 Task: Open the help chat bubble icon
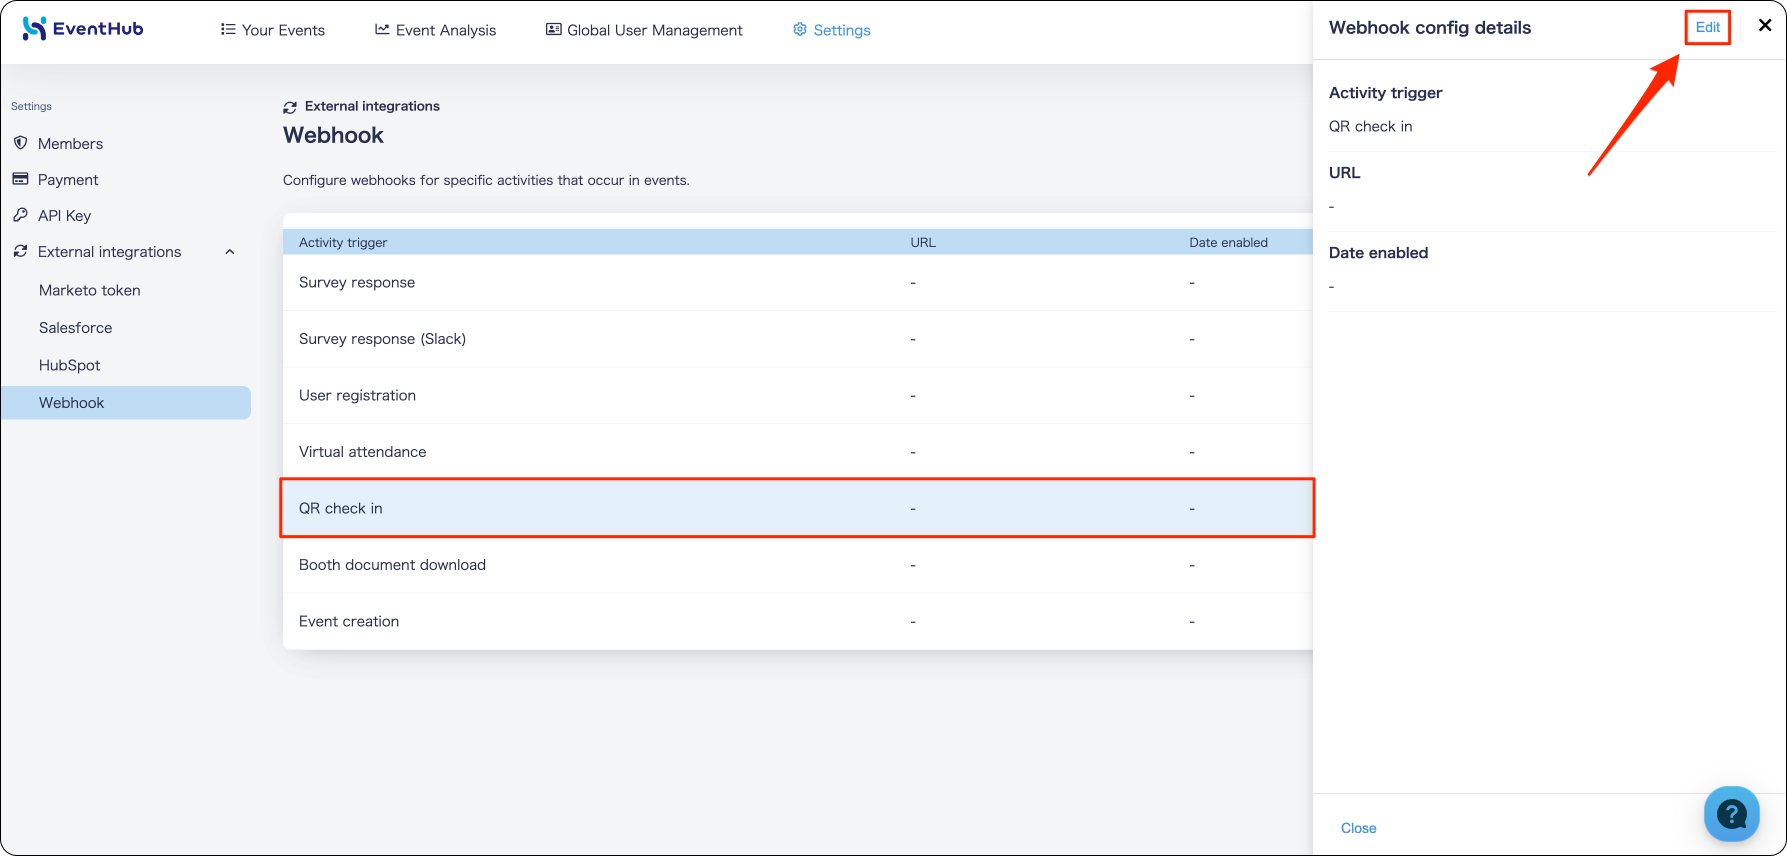(1732, 814)
